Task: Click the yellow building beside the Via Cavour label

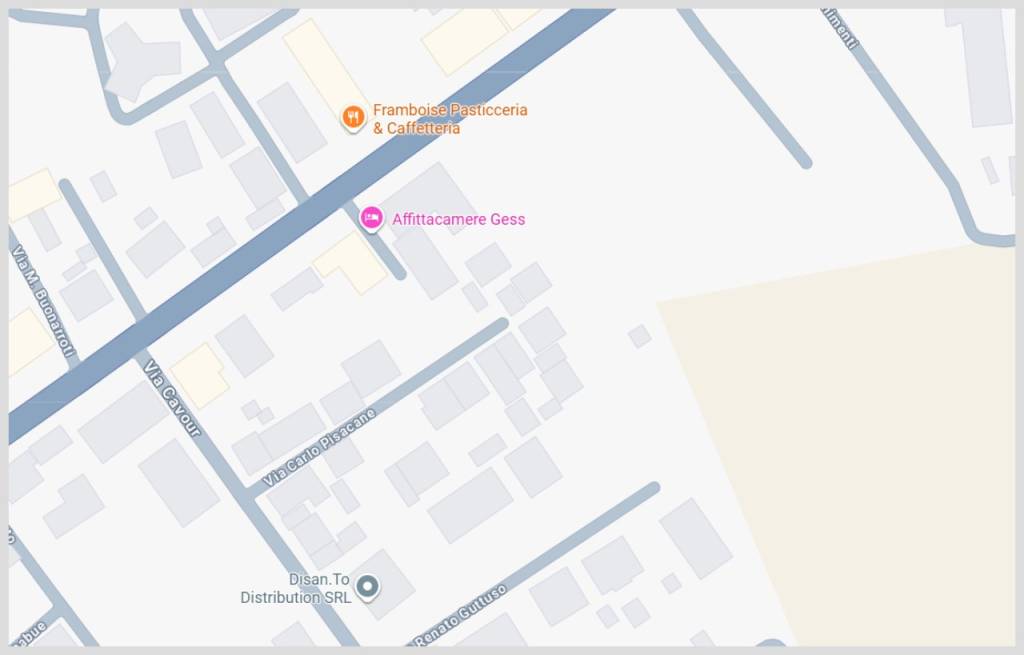Action: point(199,375)
